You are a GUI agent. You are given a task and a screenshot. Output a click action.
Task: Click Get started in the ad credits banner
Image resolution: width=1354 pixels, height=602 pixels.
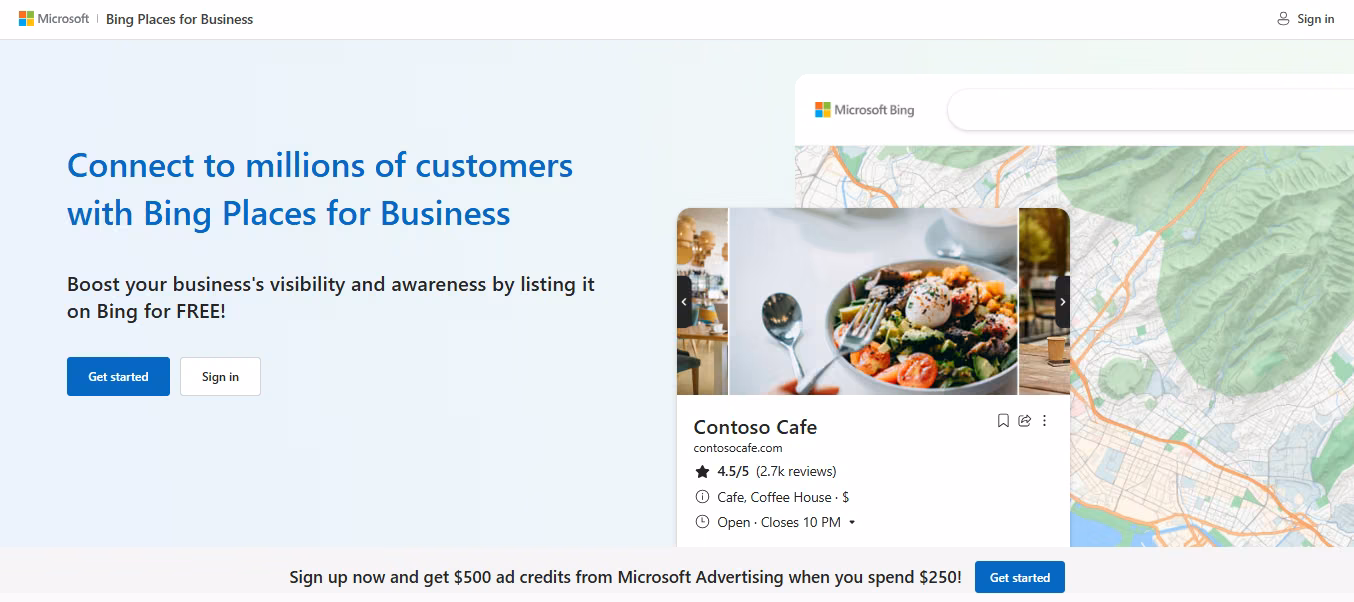pos(1020,578)
